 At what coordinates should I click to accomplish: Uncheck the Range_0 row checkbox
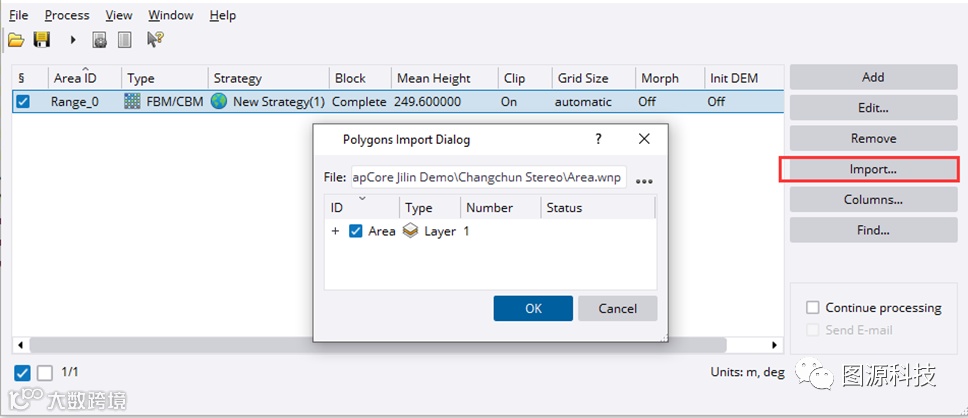click(23, 101)
